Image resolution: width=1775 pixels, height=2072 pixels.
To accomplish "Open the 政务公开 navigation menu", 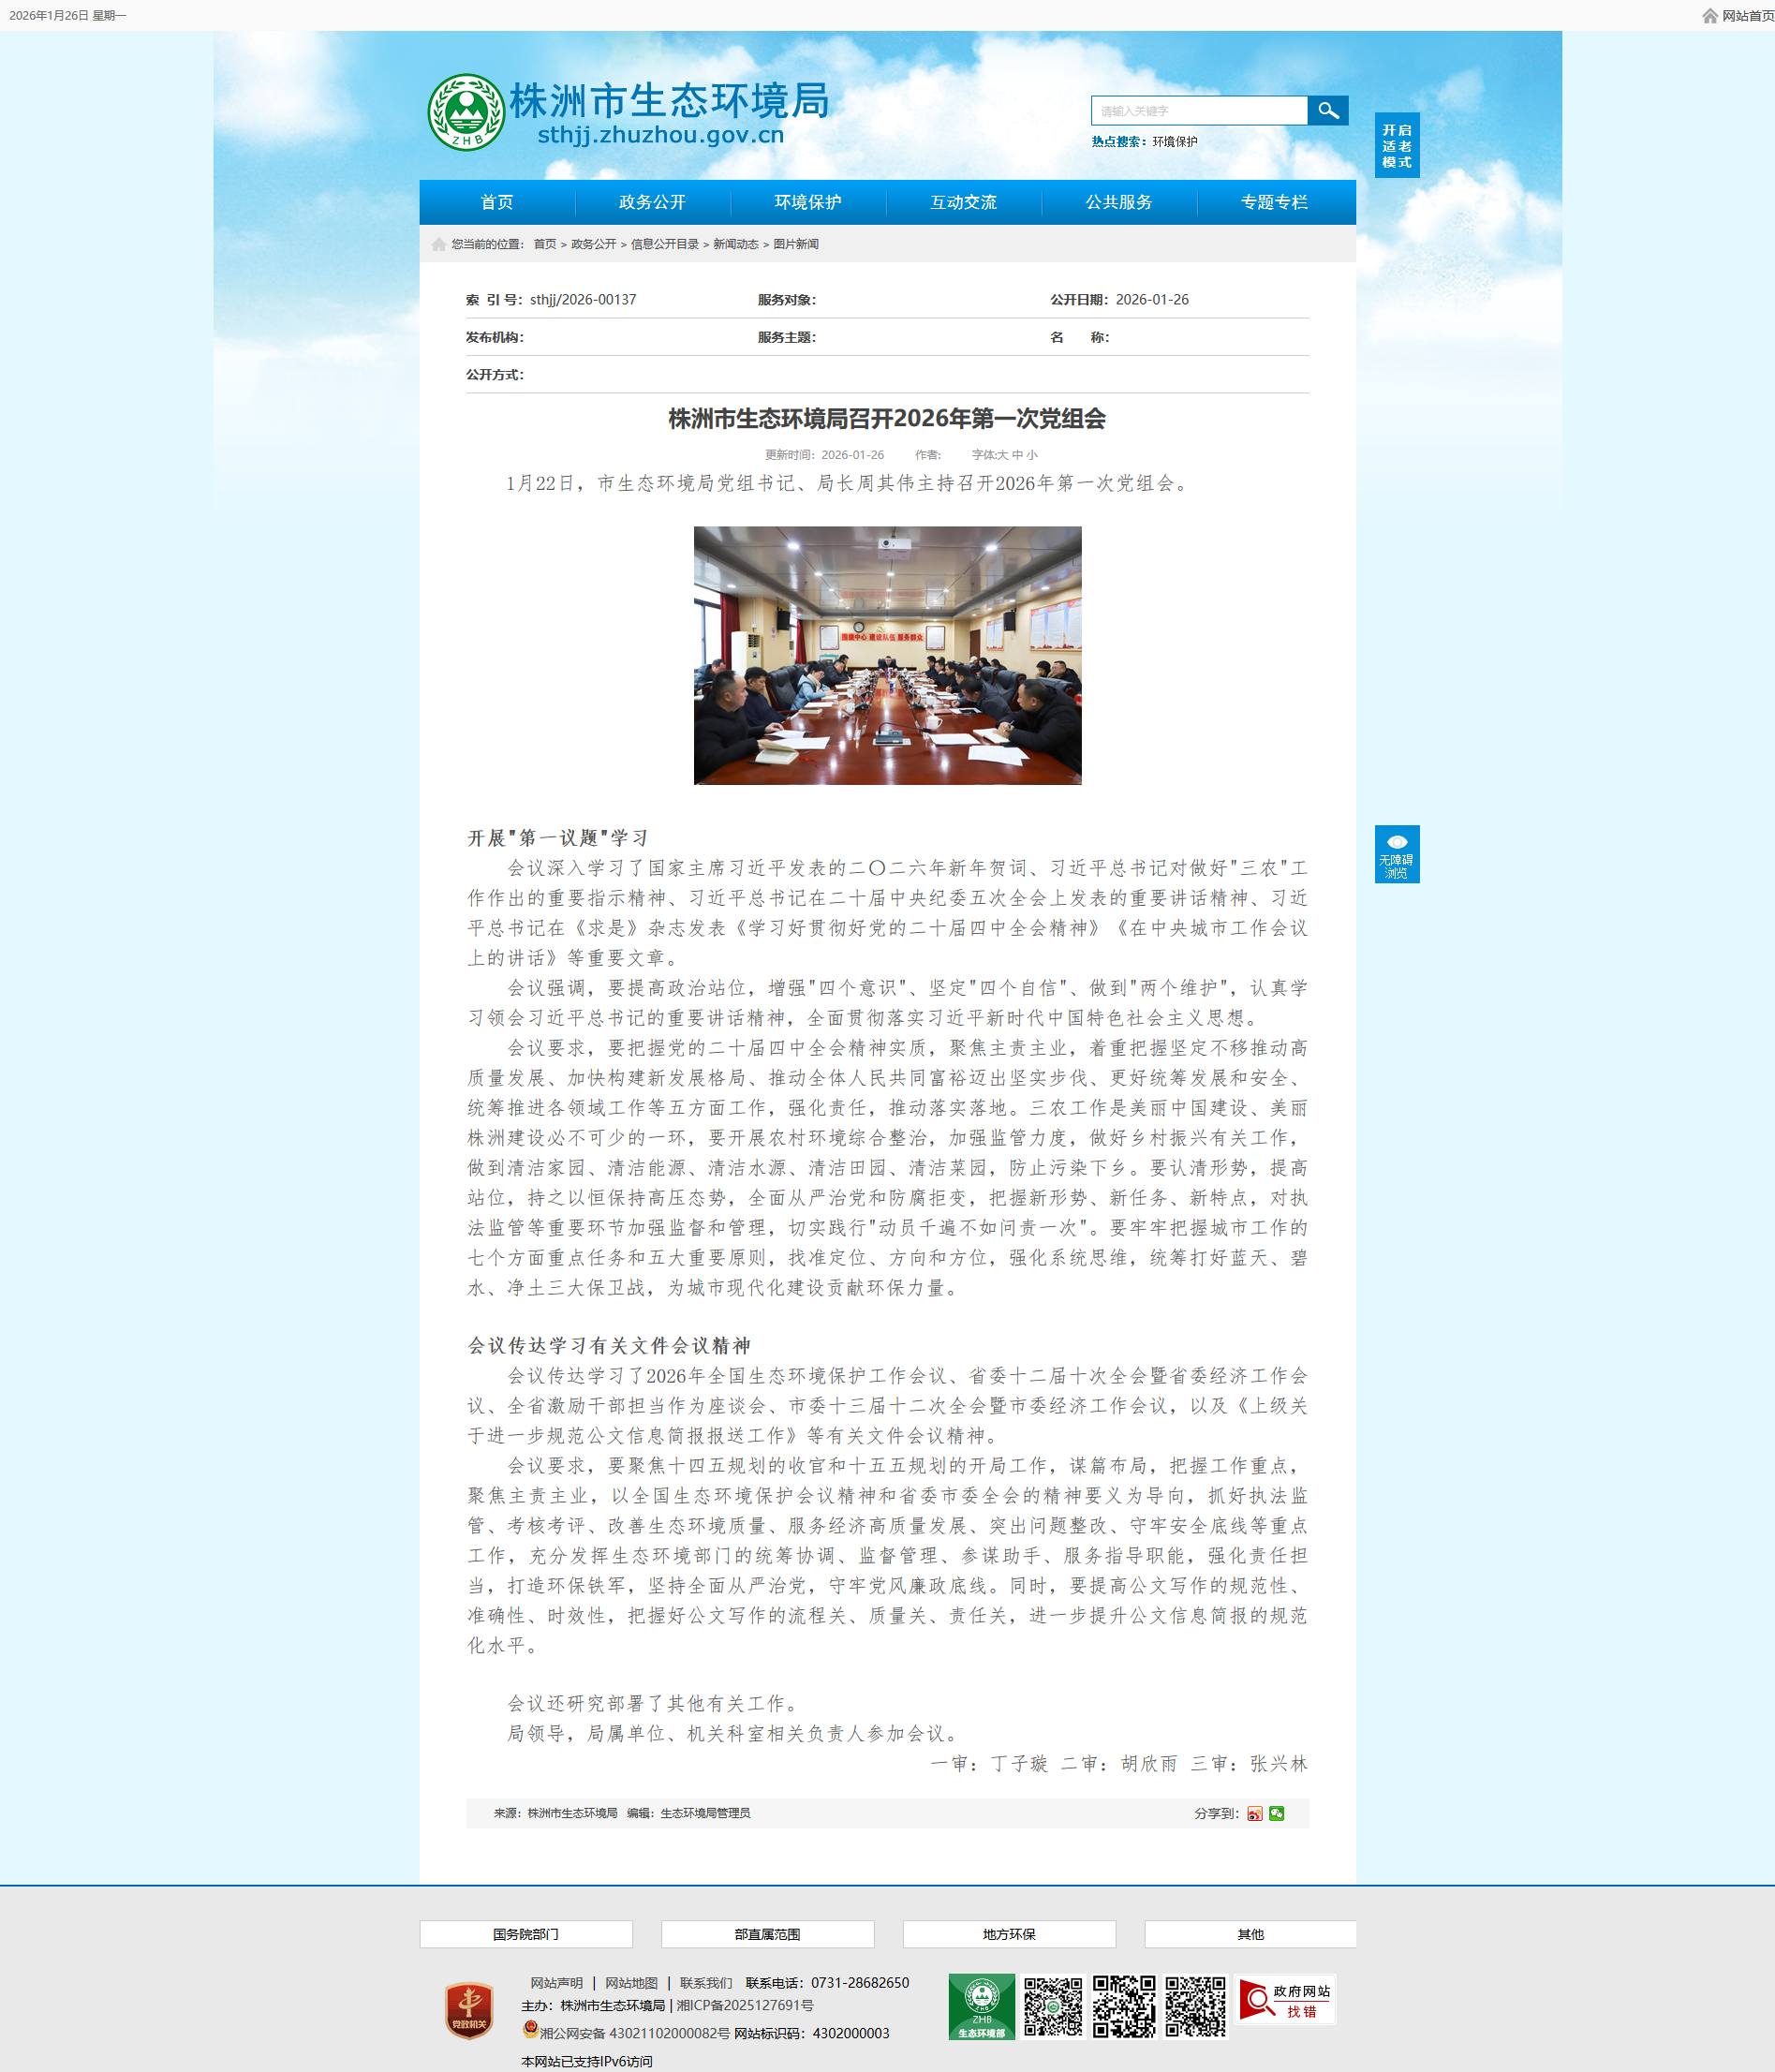I will 652,202.
